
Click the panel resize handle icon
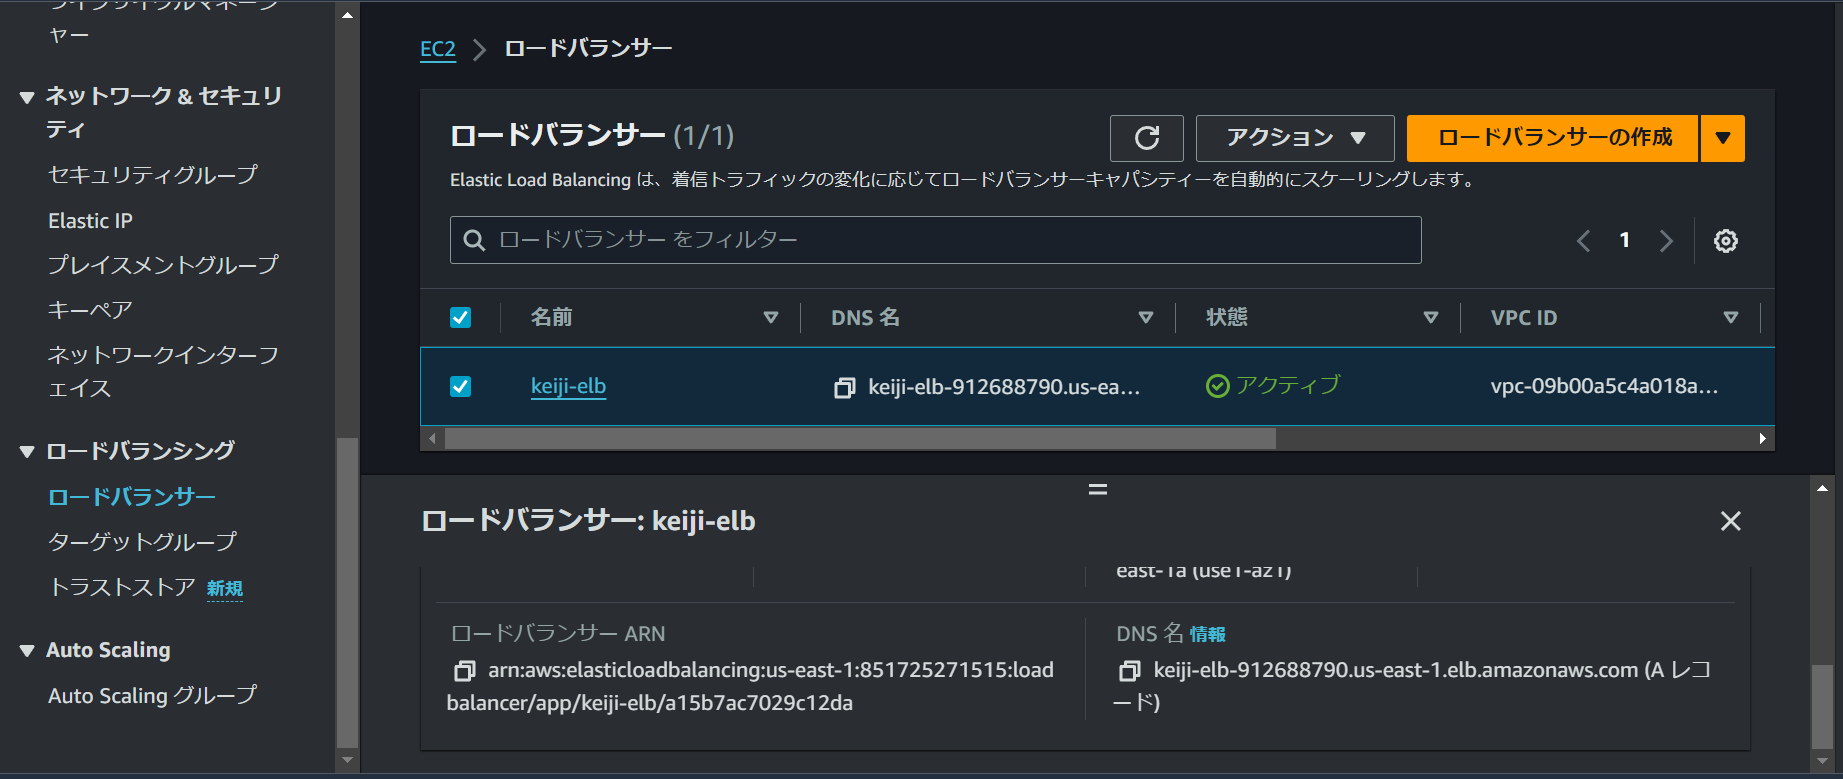pyautogui.click(x=1097, y=490)
